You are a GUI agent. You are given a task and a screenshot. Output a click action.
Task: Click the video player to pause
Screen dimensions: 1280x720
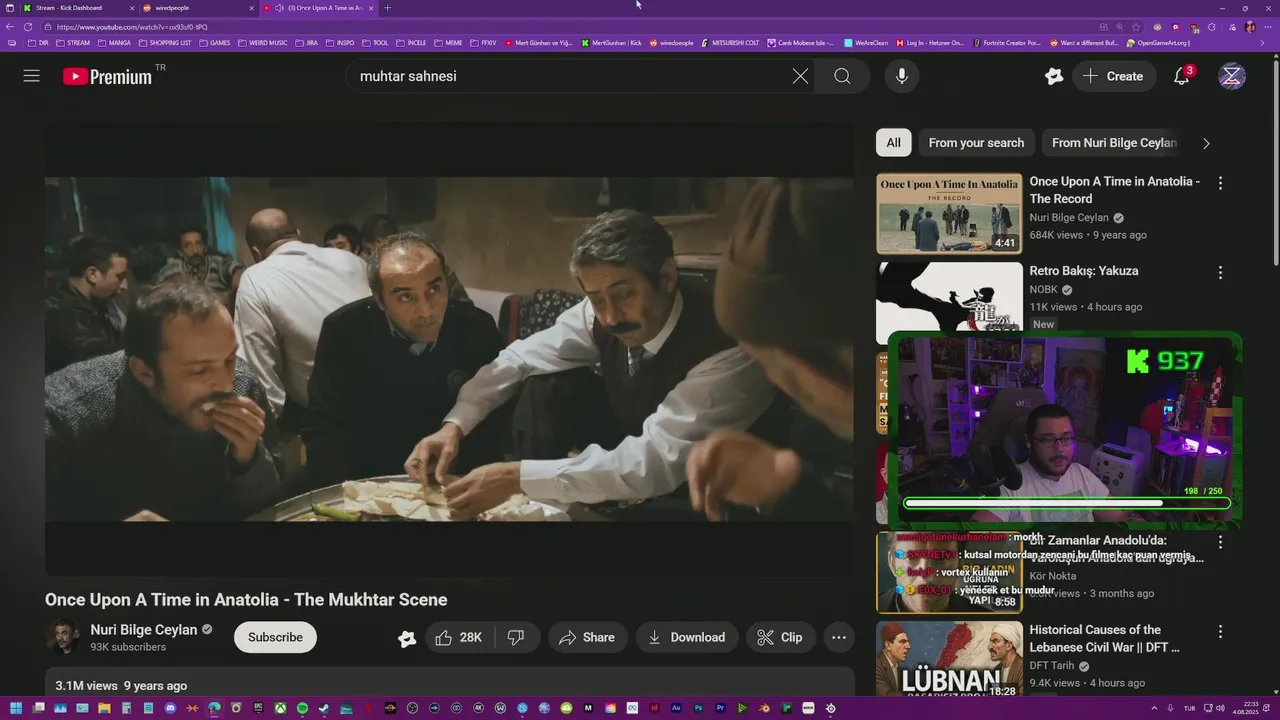pos(449,349)
